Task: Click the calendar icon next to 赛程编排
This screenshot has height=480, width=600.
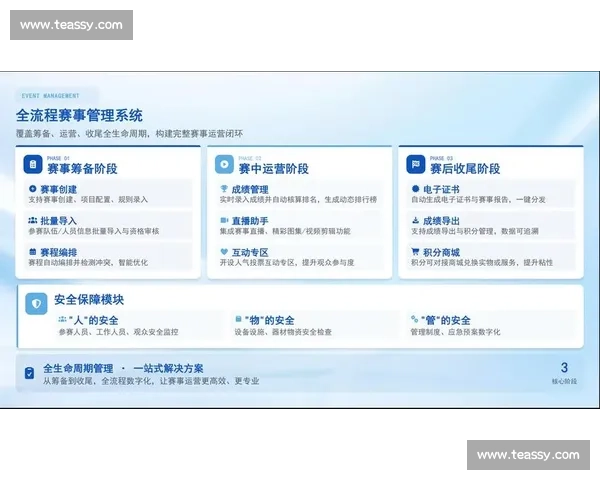Action: (x=33, y=252)
